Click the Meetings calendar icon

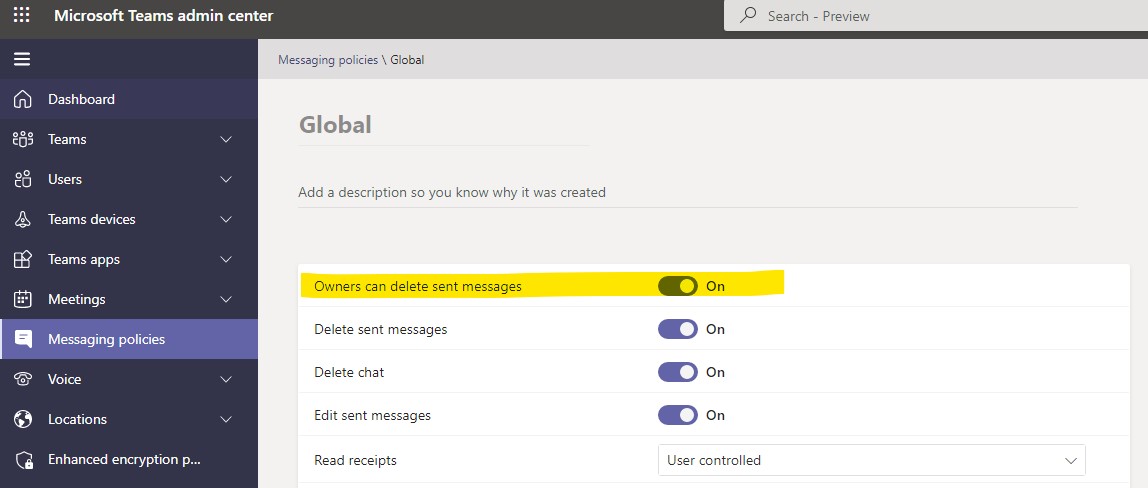click(23, 299)
